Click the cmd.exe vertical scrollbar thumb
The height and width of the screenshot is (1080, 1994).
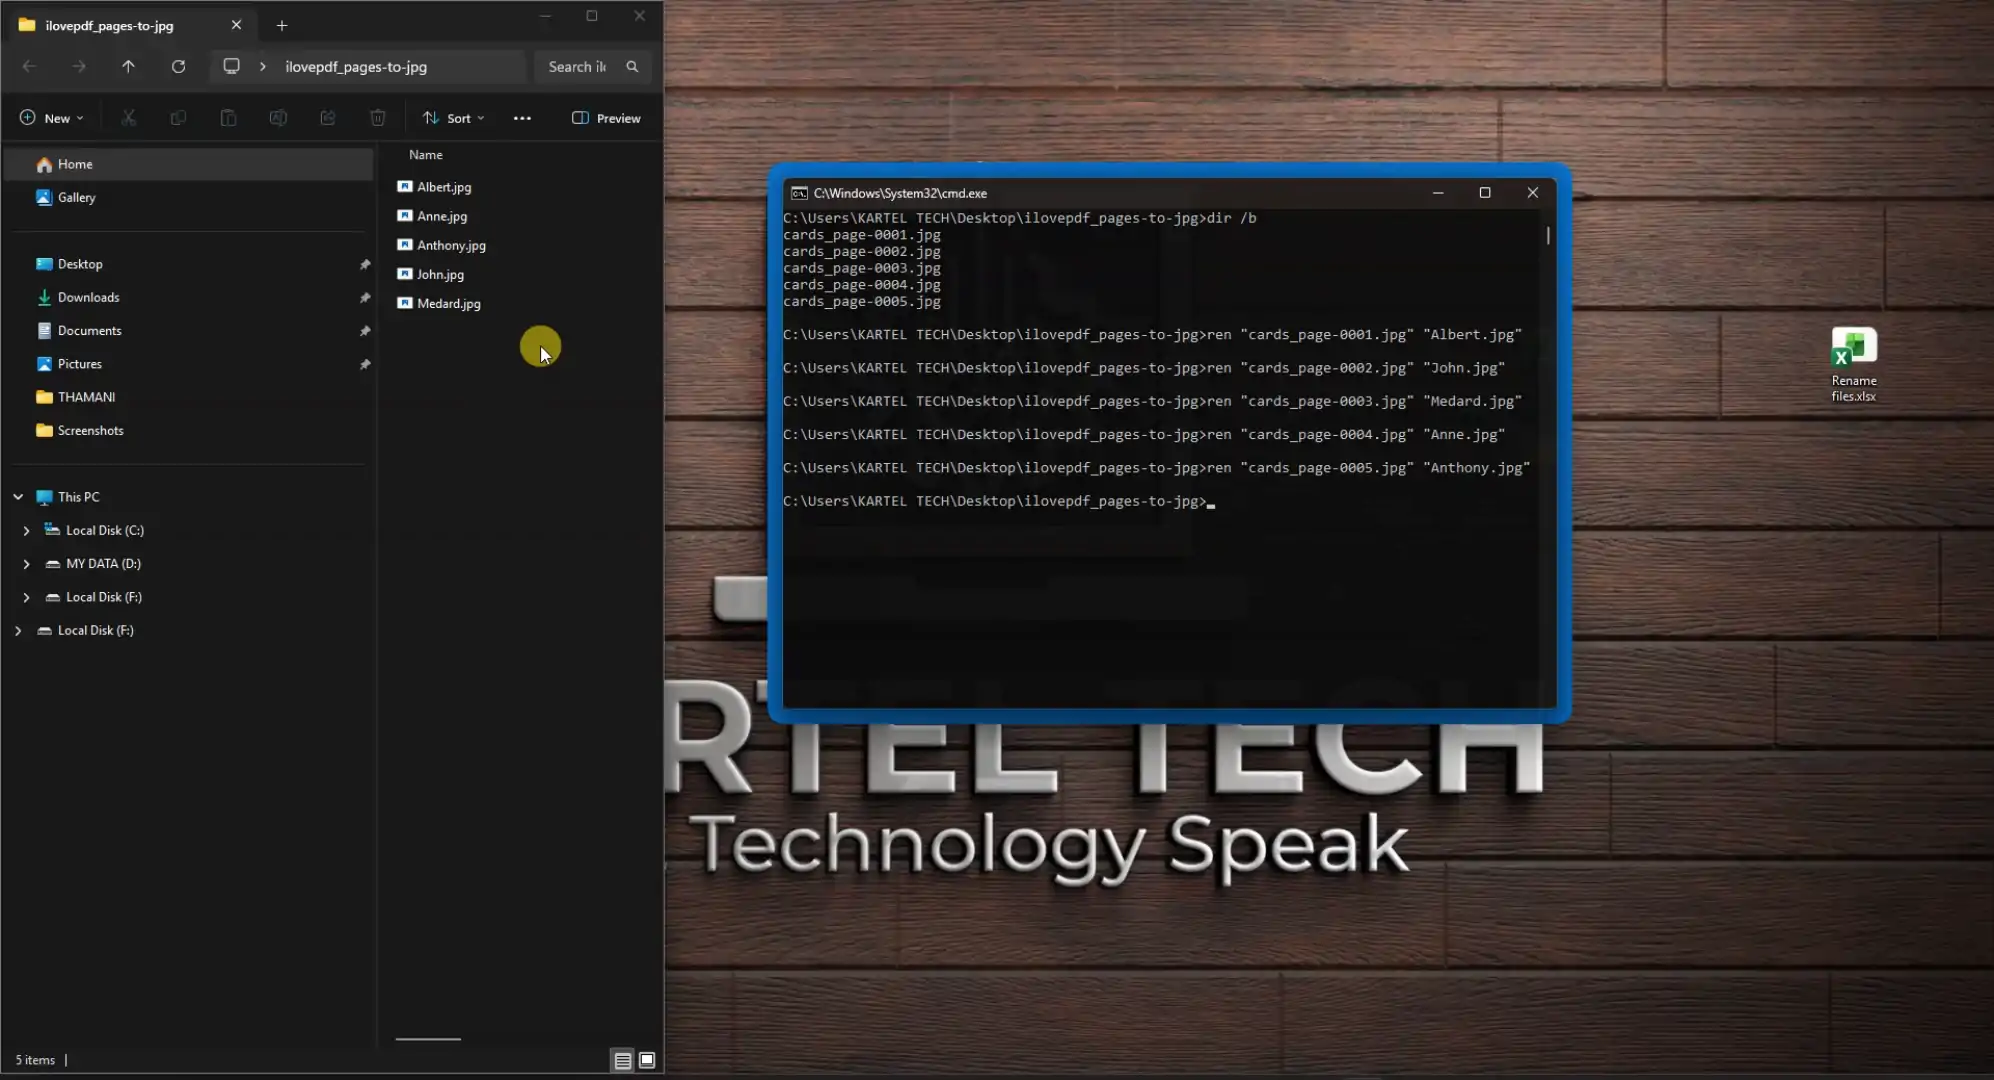pos(1548,235)
